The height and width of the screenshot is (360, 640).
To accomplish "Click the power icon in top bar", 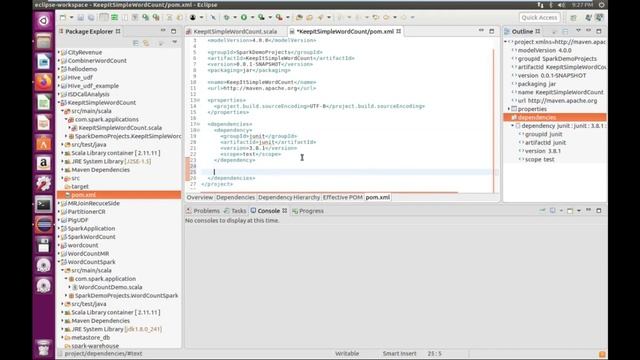I will (x=602, y=5).
